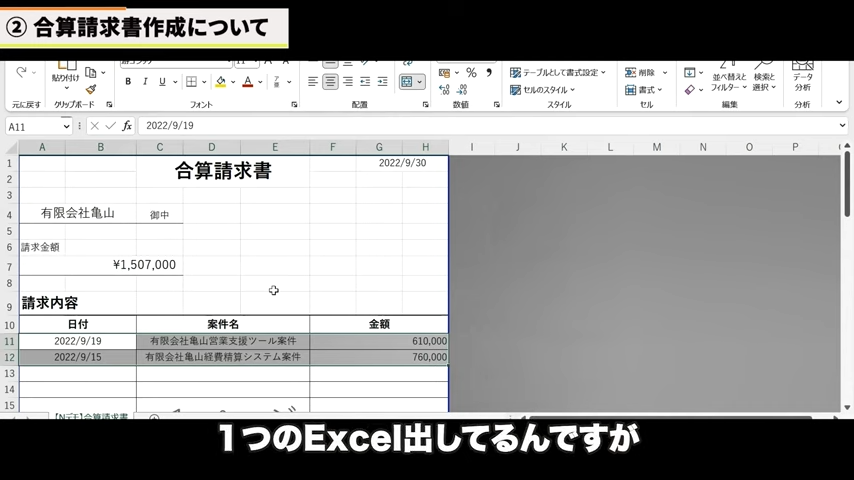Screen dimensions: 854x480
Task: Expand the borders dropdown arrow
Action: coord(204,82)
